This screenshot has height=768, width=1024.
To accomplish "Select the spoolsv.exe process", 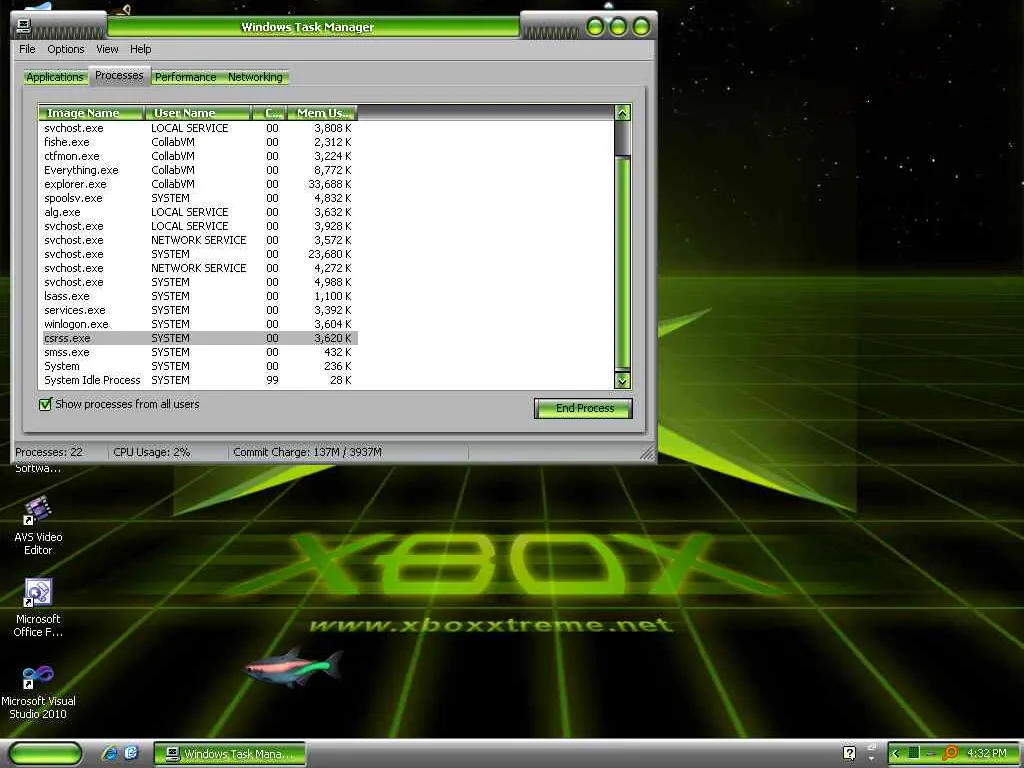I will pyautogui.click(x=198, y=198).
